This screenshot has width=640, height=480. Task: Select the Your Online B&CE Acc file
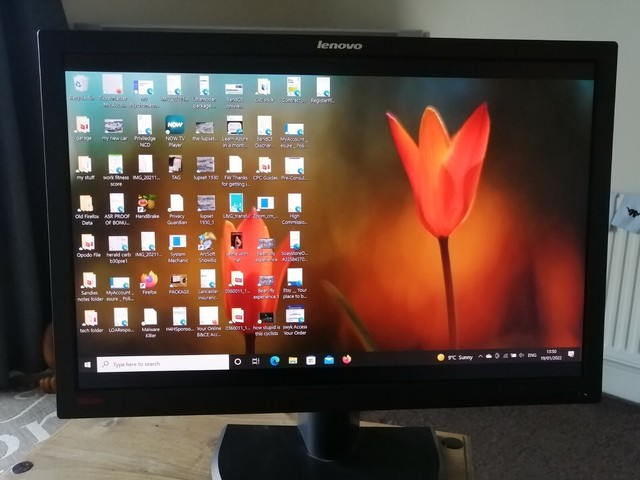coord(209,322)
